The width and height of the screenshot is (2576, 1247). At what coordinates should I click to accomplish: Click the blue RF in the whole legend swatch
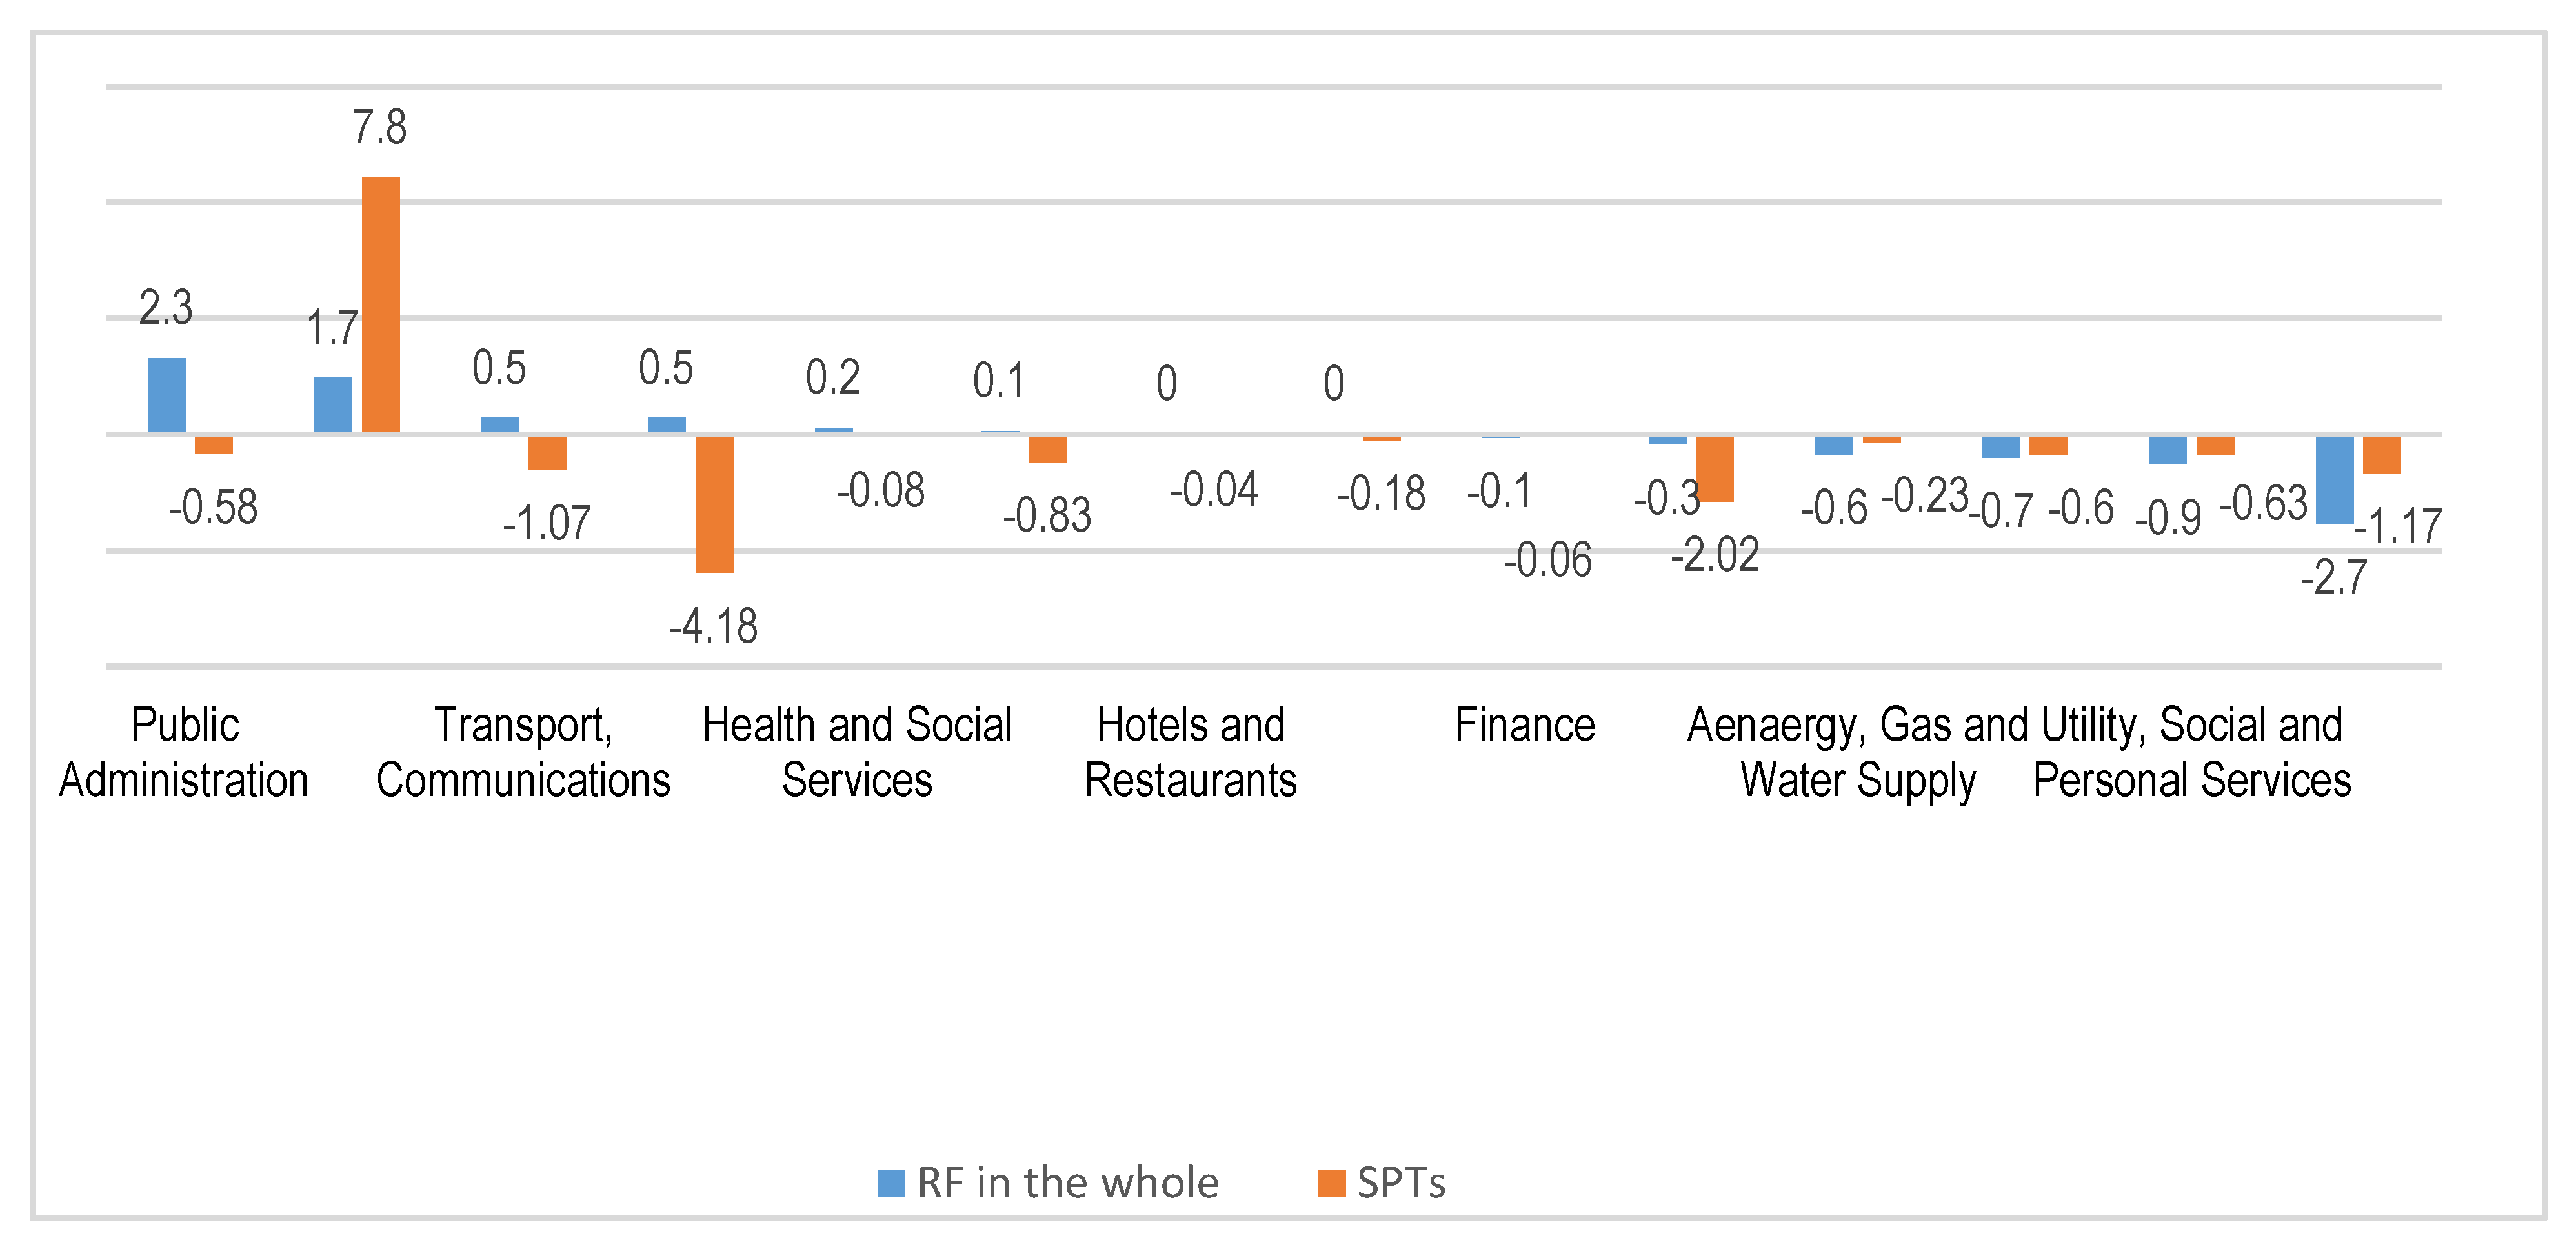(891, 1183)
